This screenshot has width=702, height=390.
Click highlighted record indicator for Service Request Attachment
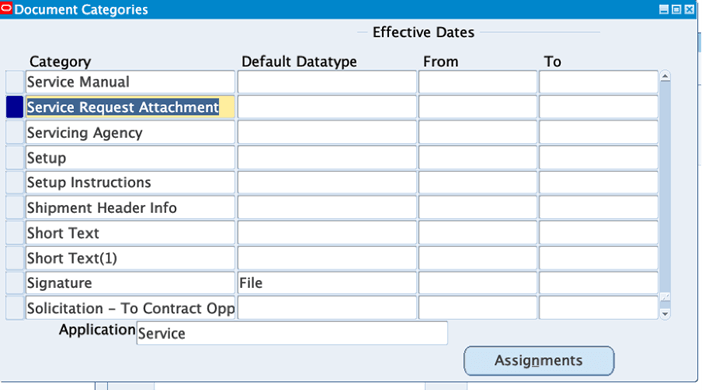(14, 107)
